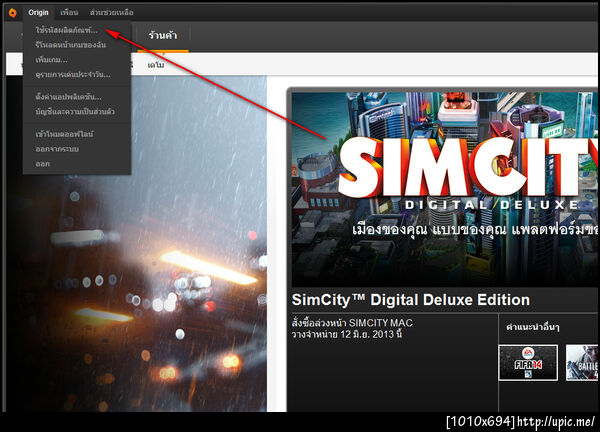This screenshot has height=432, width=600.
Task: Open SimCity™ Digital Deluxe Edition title link
Action: tap(411, 300)
